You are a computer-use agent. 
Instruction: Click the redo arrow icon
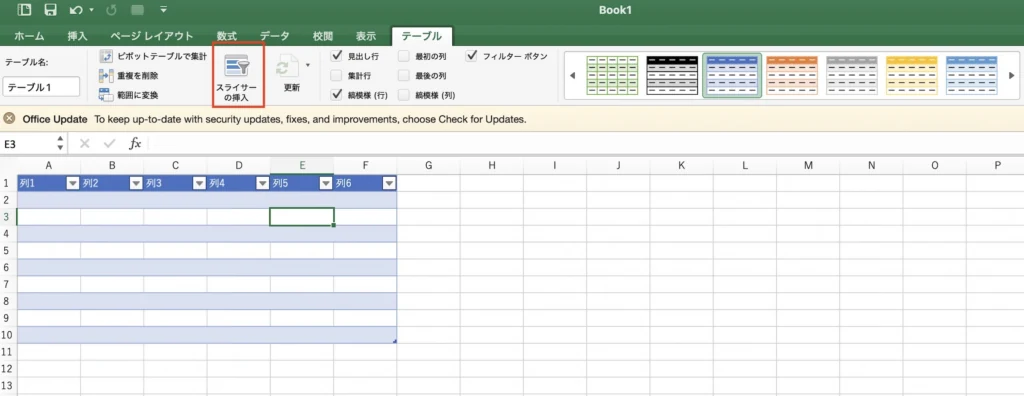[x=110, y=10]
